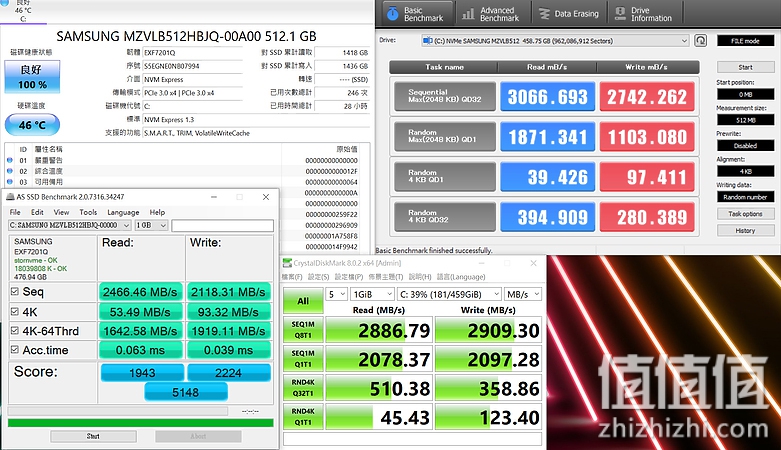Open 設定檔(P) menu in CrystalDiskMark

pyautogui.click(x=349, y=277)
